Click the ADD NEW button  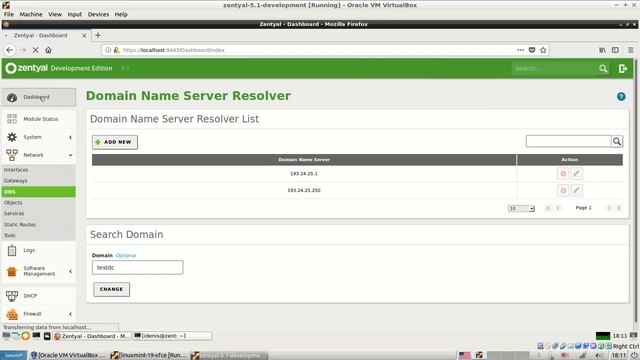115,142
